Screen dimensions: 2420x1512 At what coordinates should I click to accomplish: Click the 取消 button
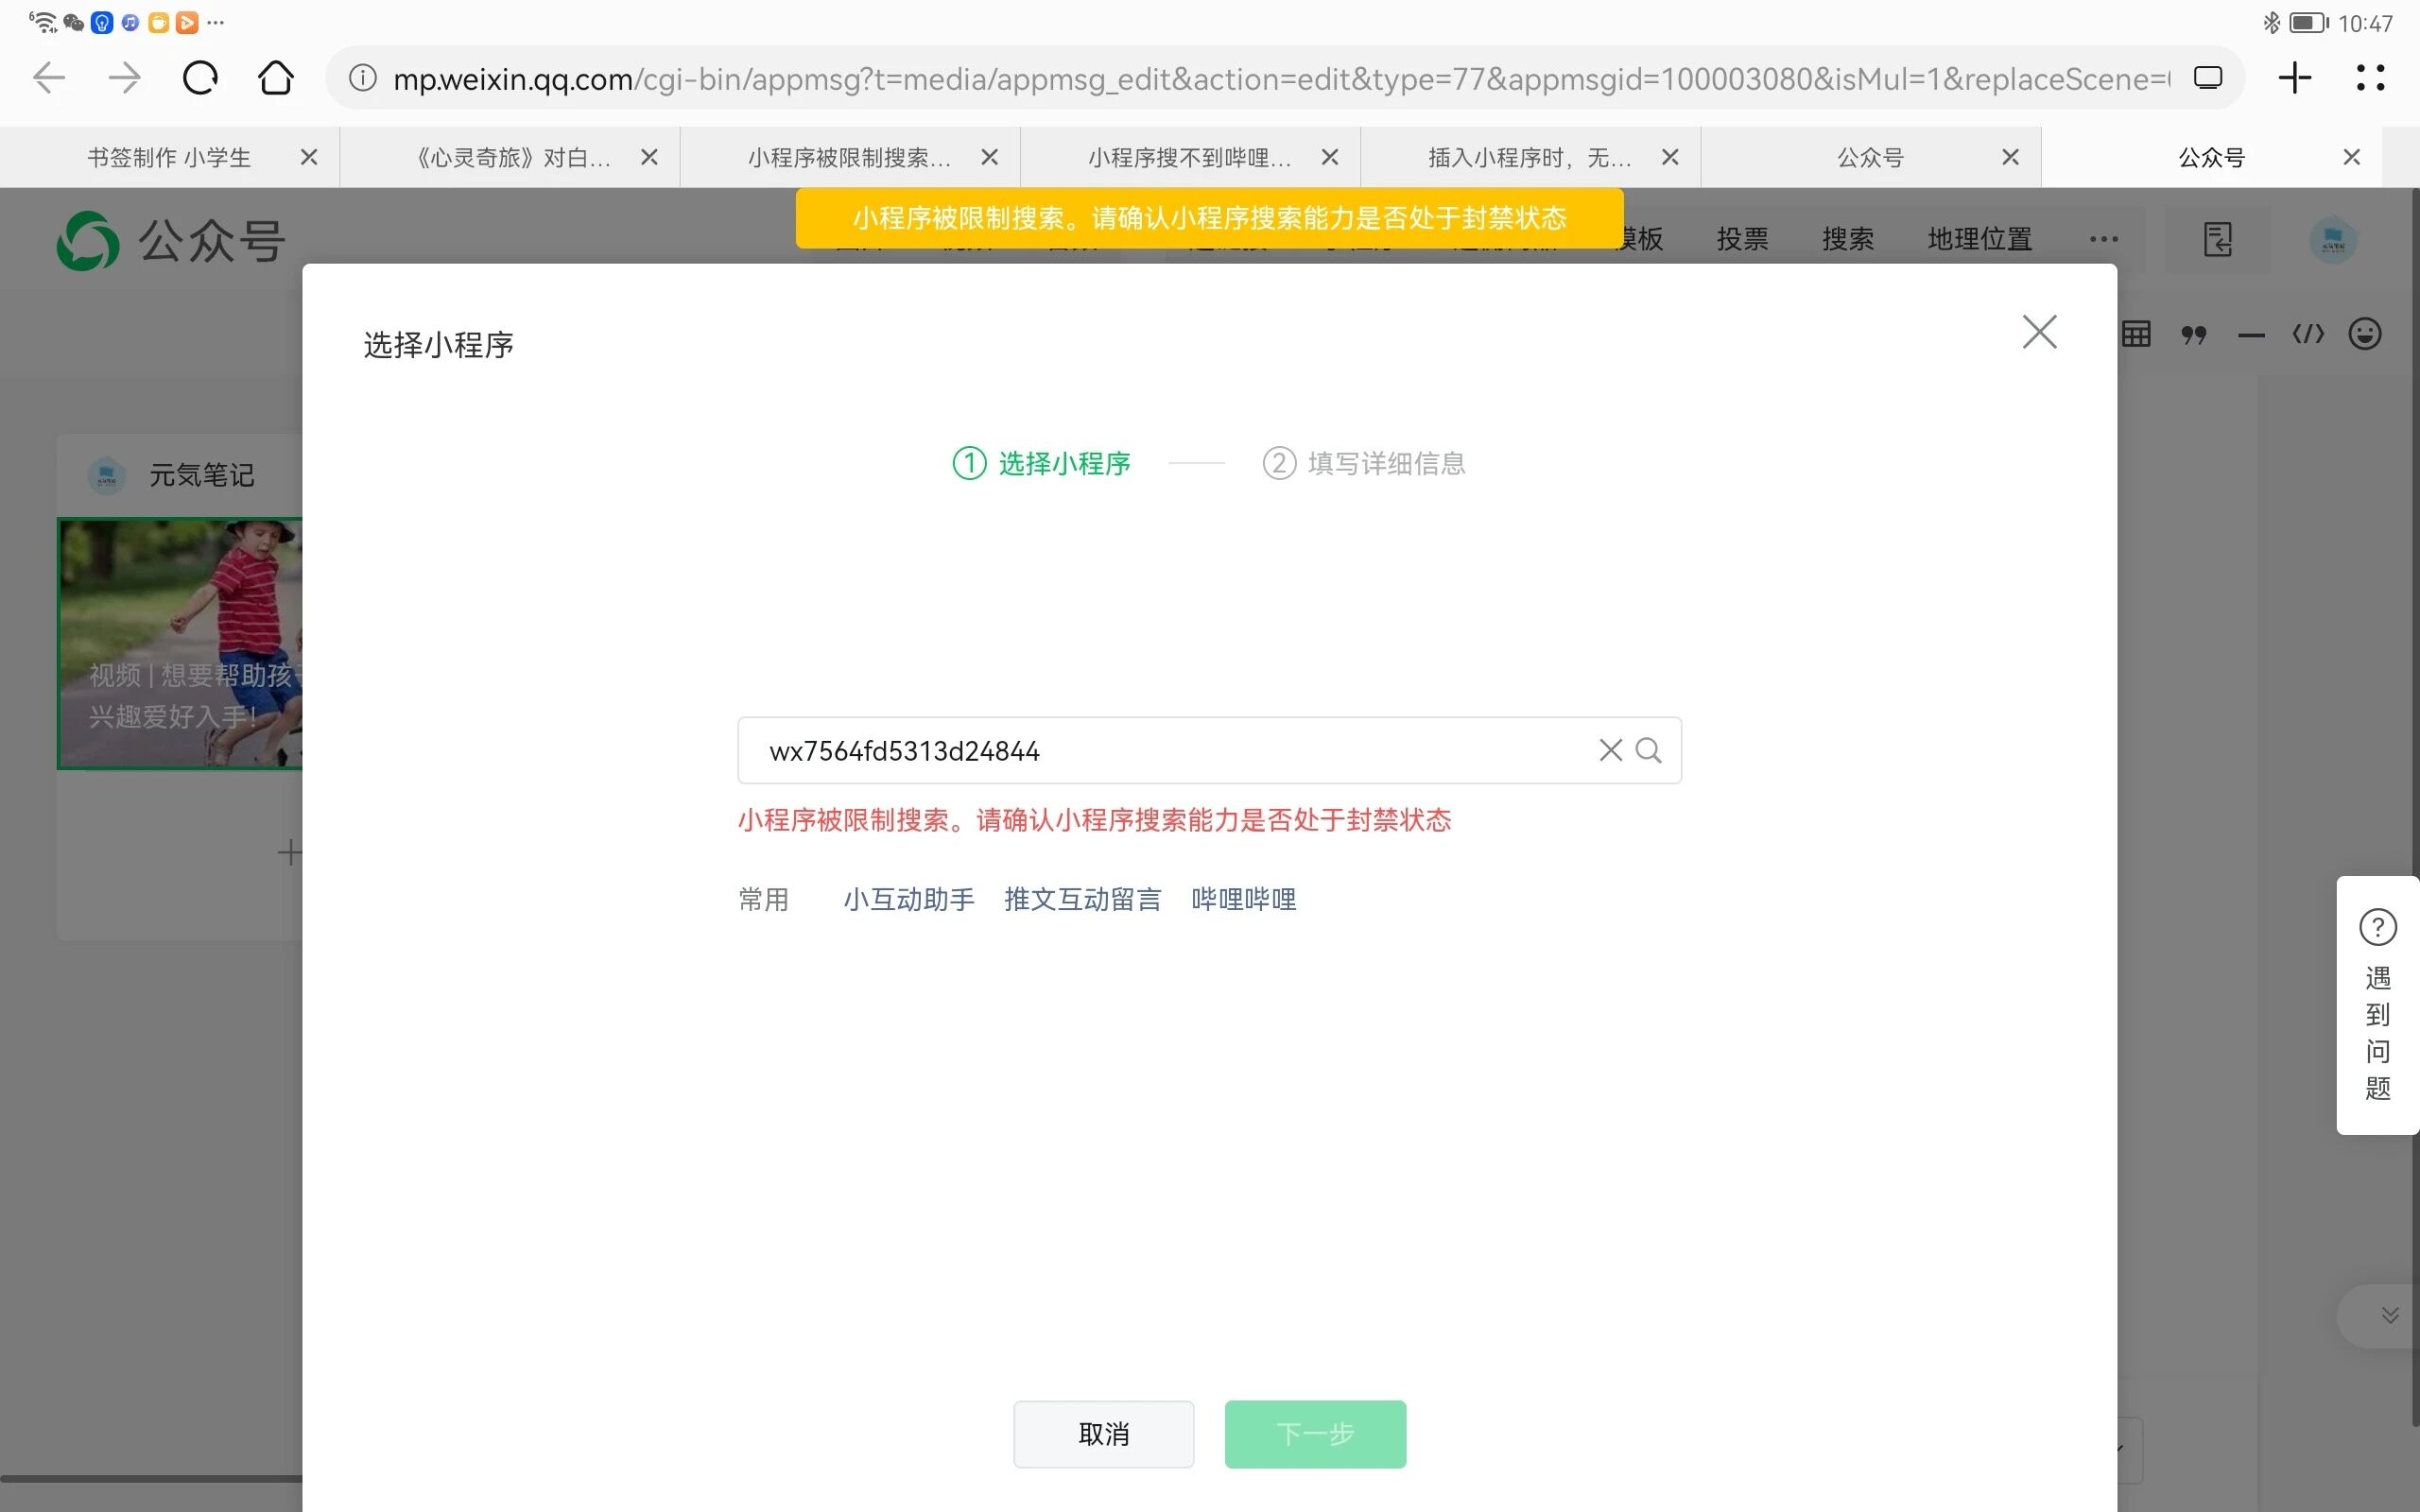(1103, 1434)
